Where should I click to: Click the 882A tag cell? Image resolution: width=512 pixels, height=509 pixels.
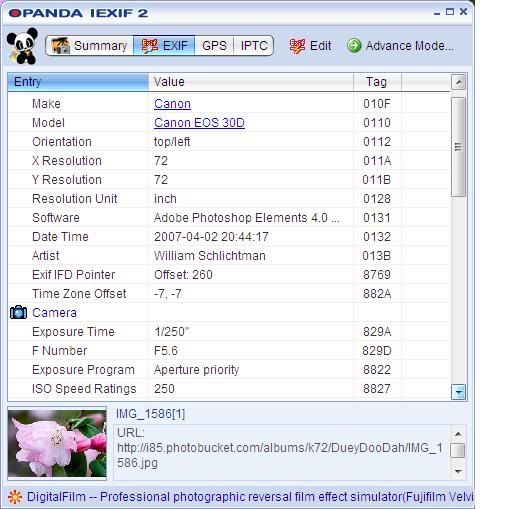click(x=377, y=294)
